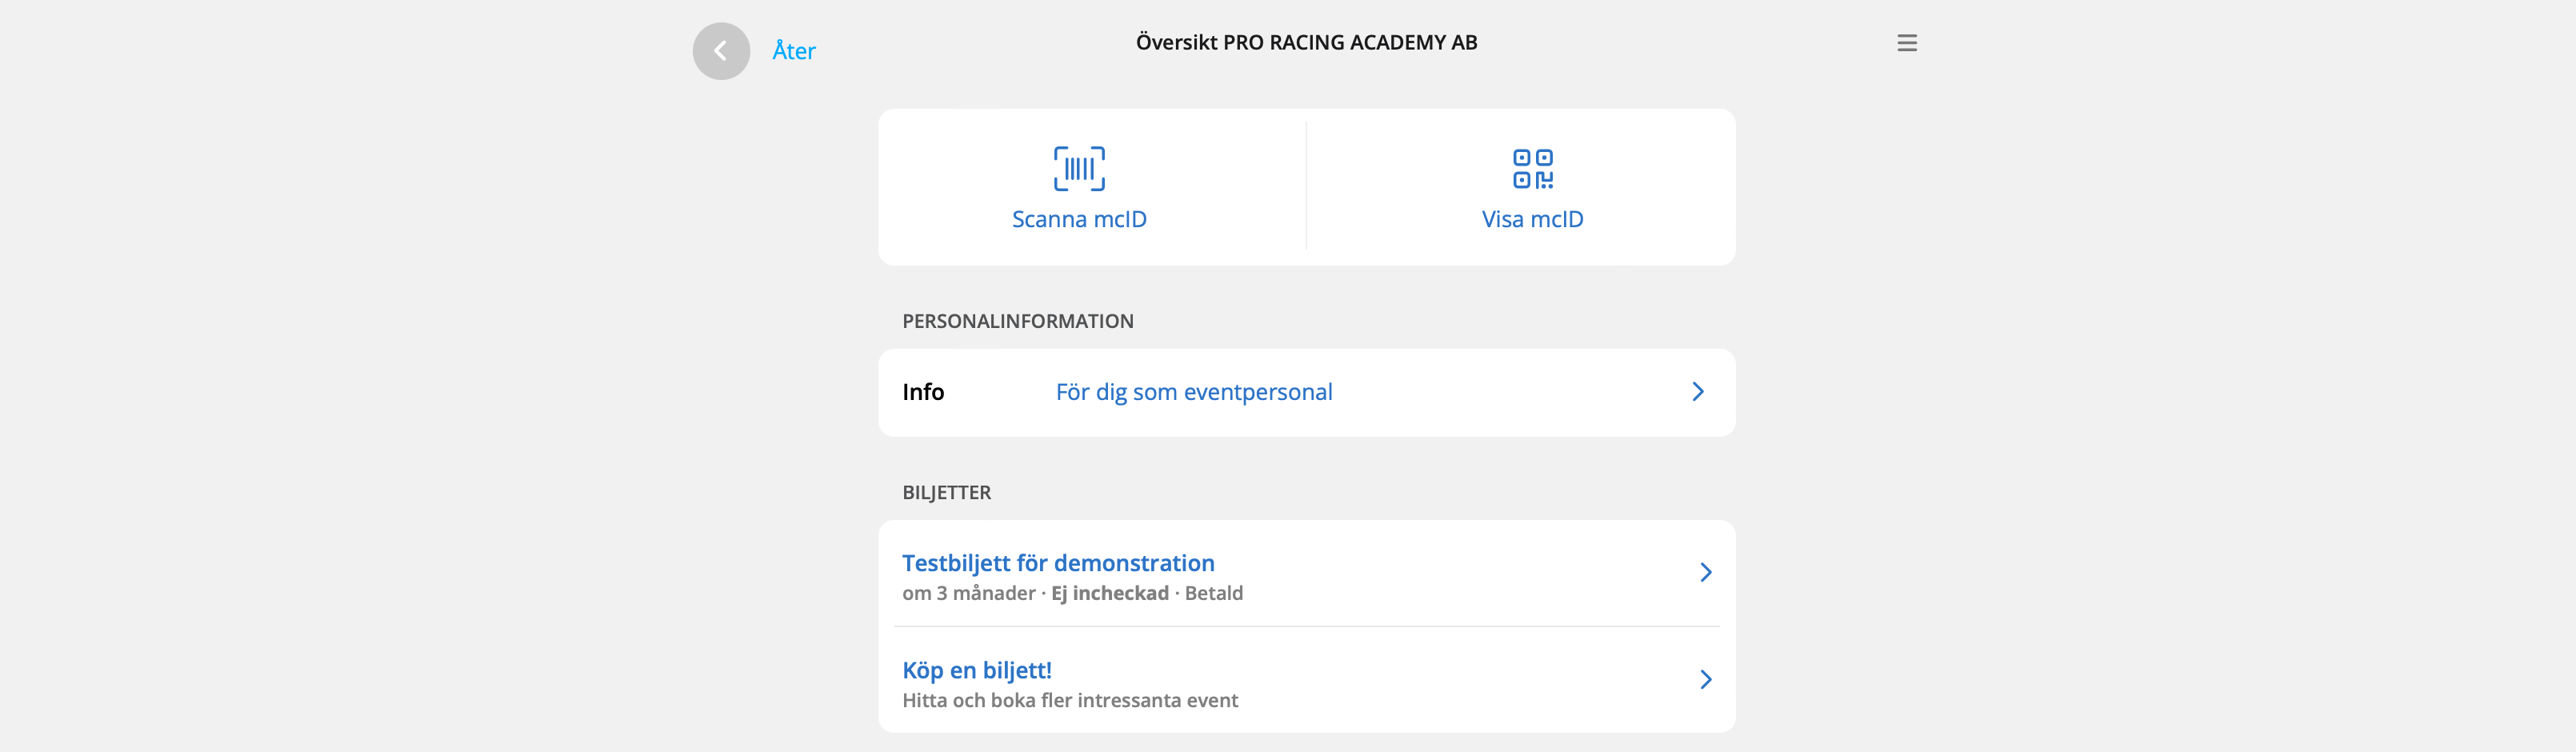Click the PERSONALINFORMATION section heading
The height and width of the screenshot is (752, 2576).
(x=1018, y=321)
